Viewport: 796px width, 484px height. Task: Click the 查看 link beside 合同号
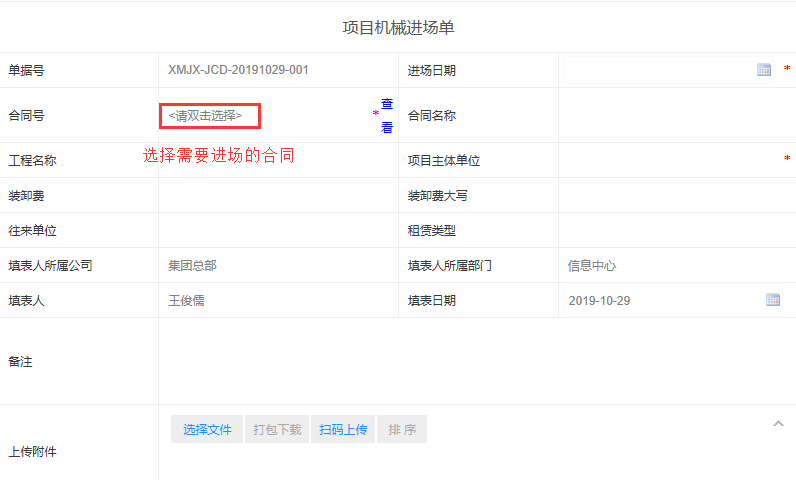387,115
